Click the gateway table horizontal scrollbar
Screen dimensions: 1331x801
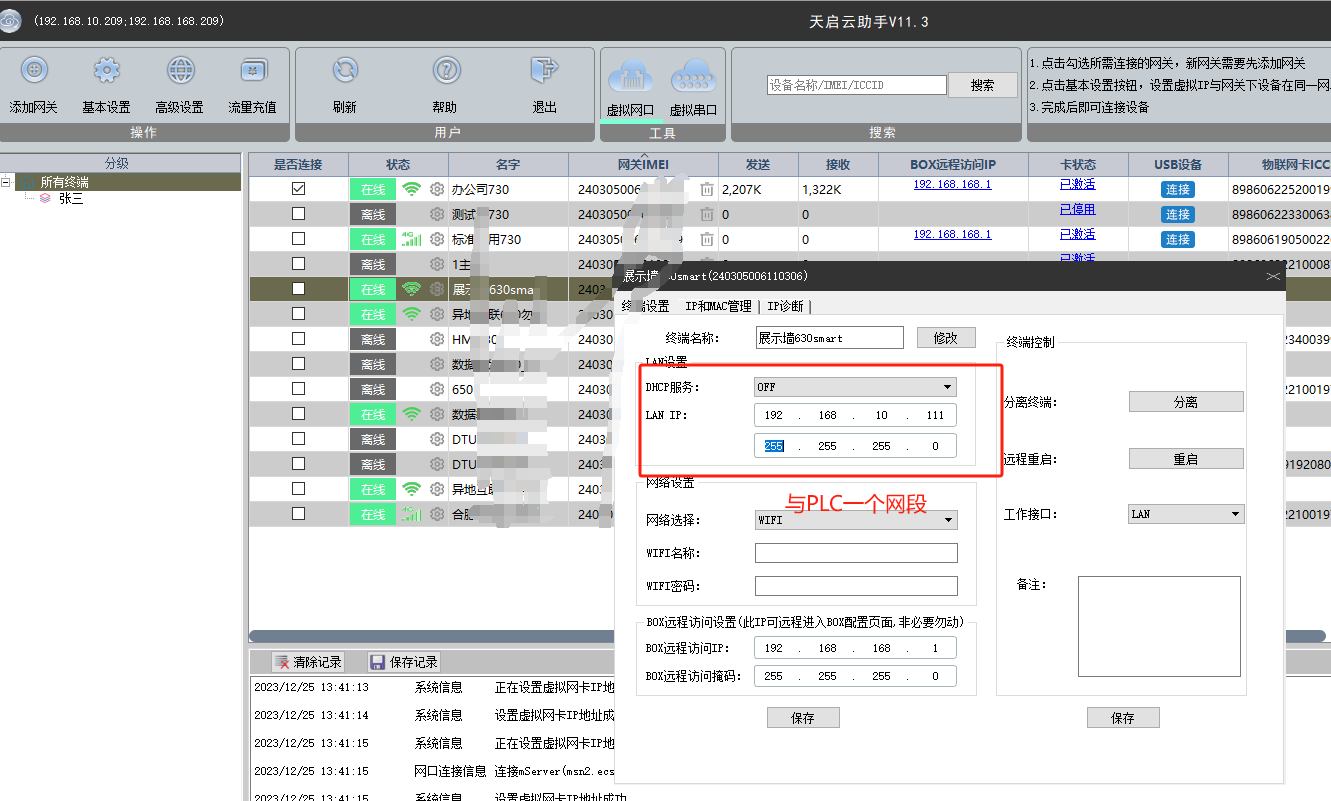[430, 636]
